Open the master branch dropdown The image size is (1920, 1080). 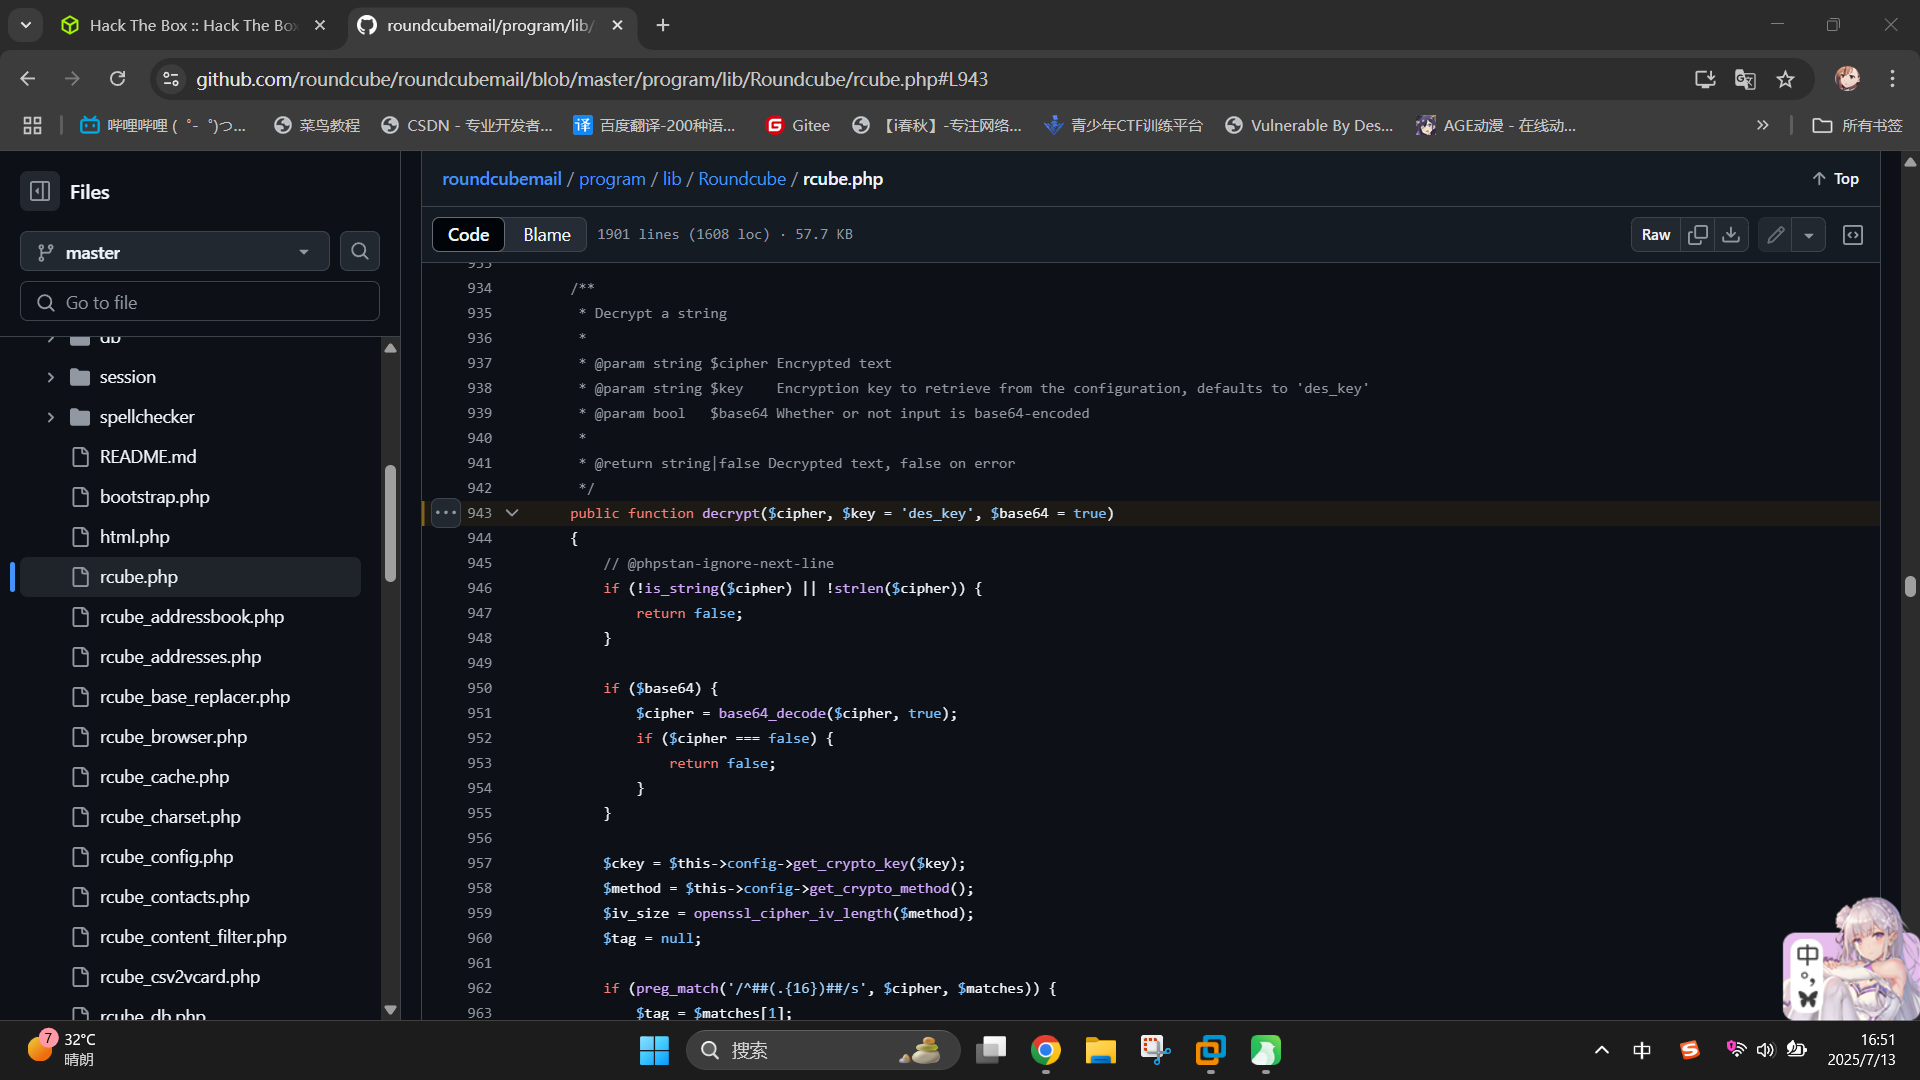[x=175, y=252]
